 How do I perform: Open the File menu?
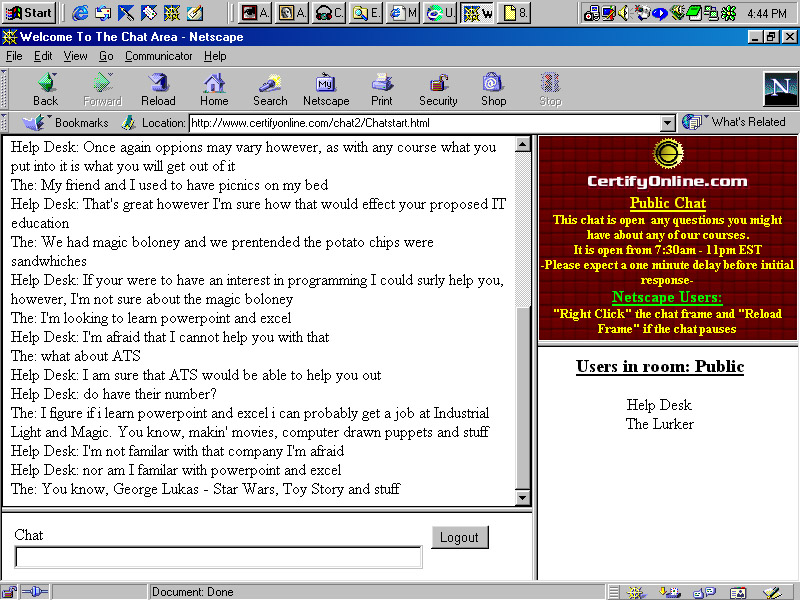click(x=14, y=56)
